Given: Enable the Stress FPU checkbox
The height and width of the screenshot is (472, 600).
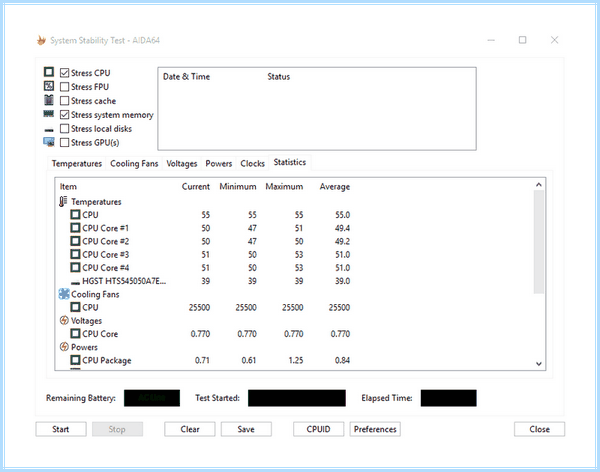Looking at the screenshot, I should click(64, 87).
